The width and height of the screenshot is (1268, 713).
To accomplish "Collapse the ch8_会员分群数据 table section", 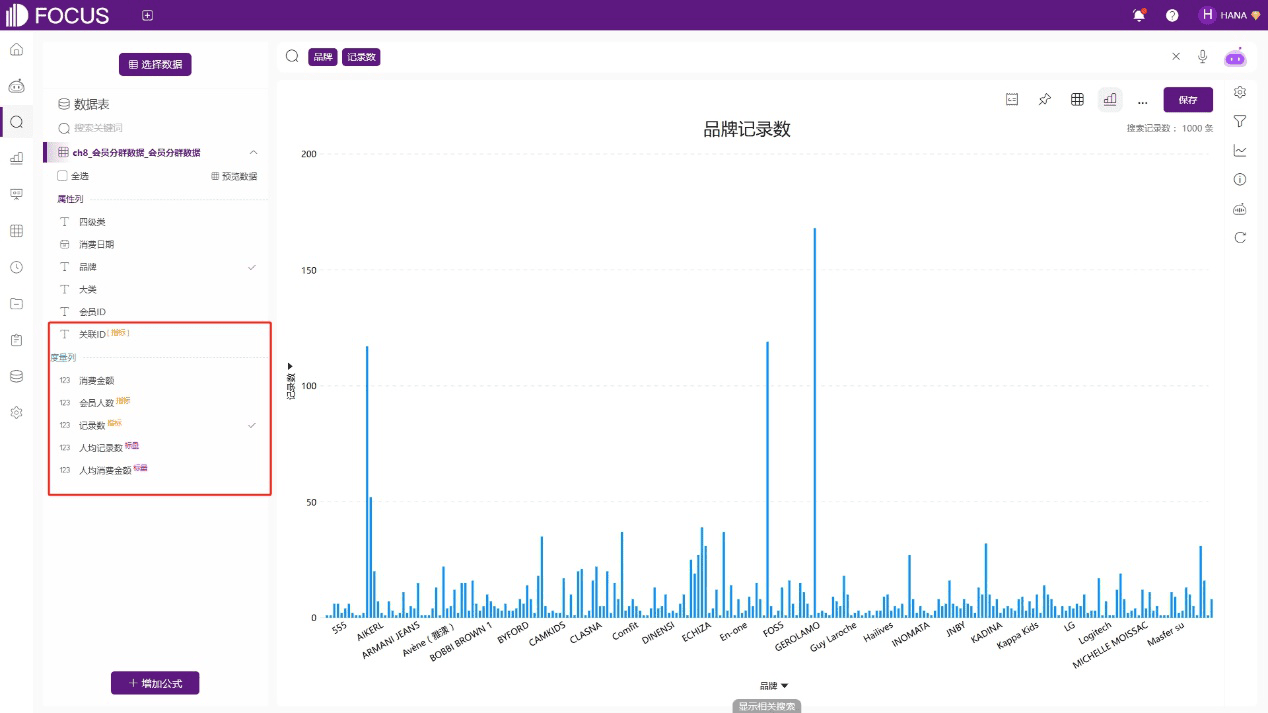I will tap(253, 153).
